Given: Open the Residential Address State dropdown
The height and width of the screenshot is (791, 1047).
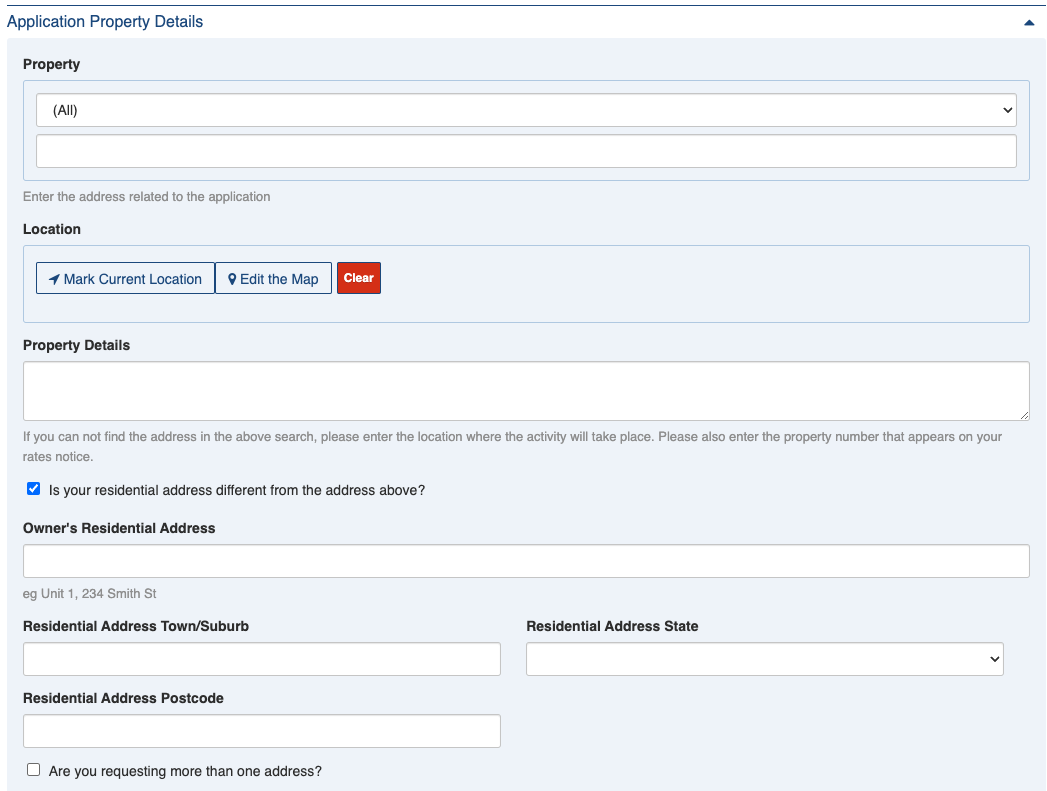Looking at the screenshot, I should [764, 659].
